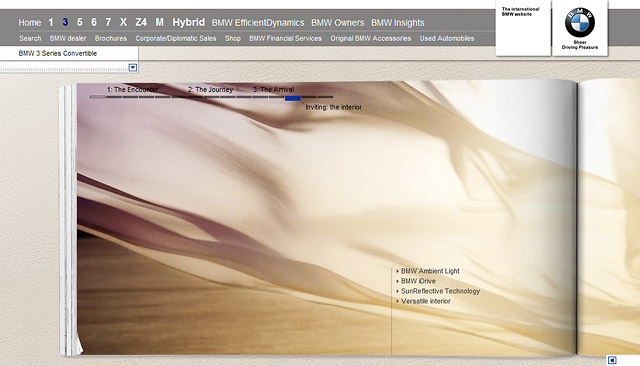Open Original BMW Accessories link
640x366 pixels.
[371, 38]
